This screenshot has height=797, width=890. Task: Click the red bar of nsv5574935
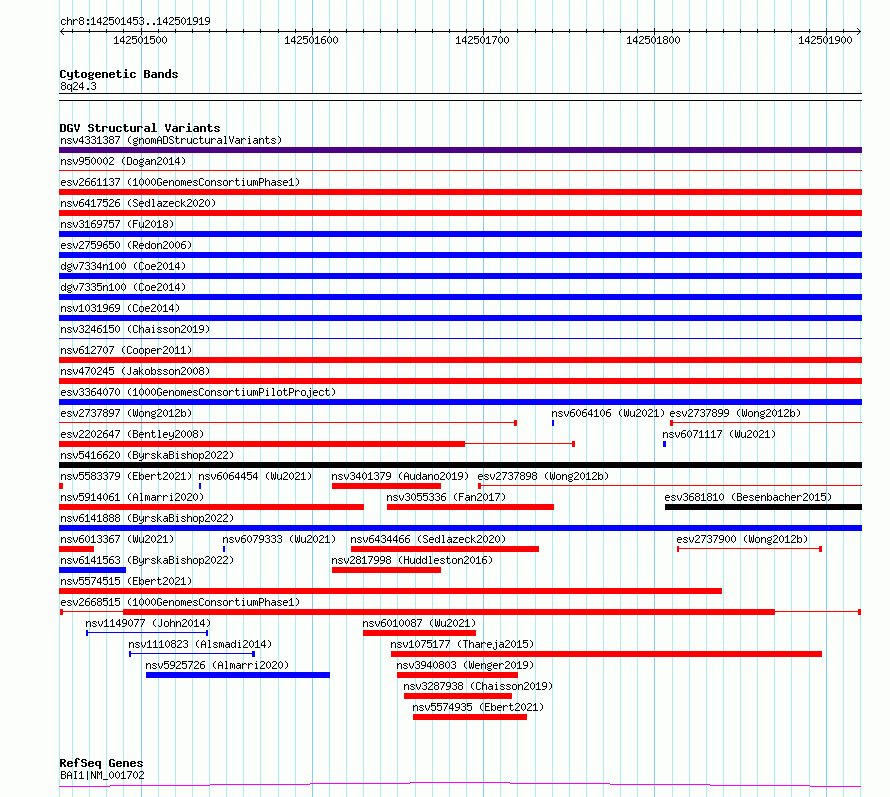point(470,717)
